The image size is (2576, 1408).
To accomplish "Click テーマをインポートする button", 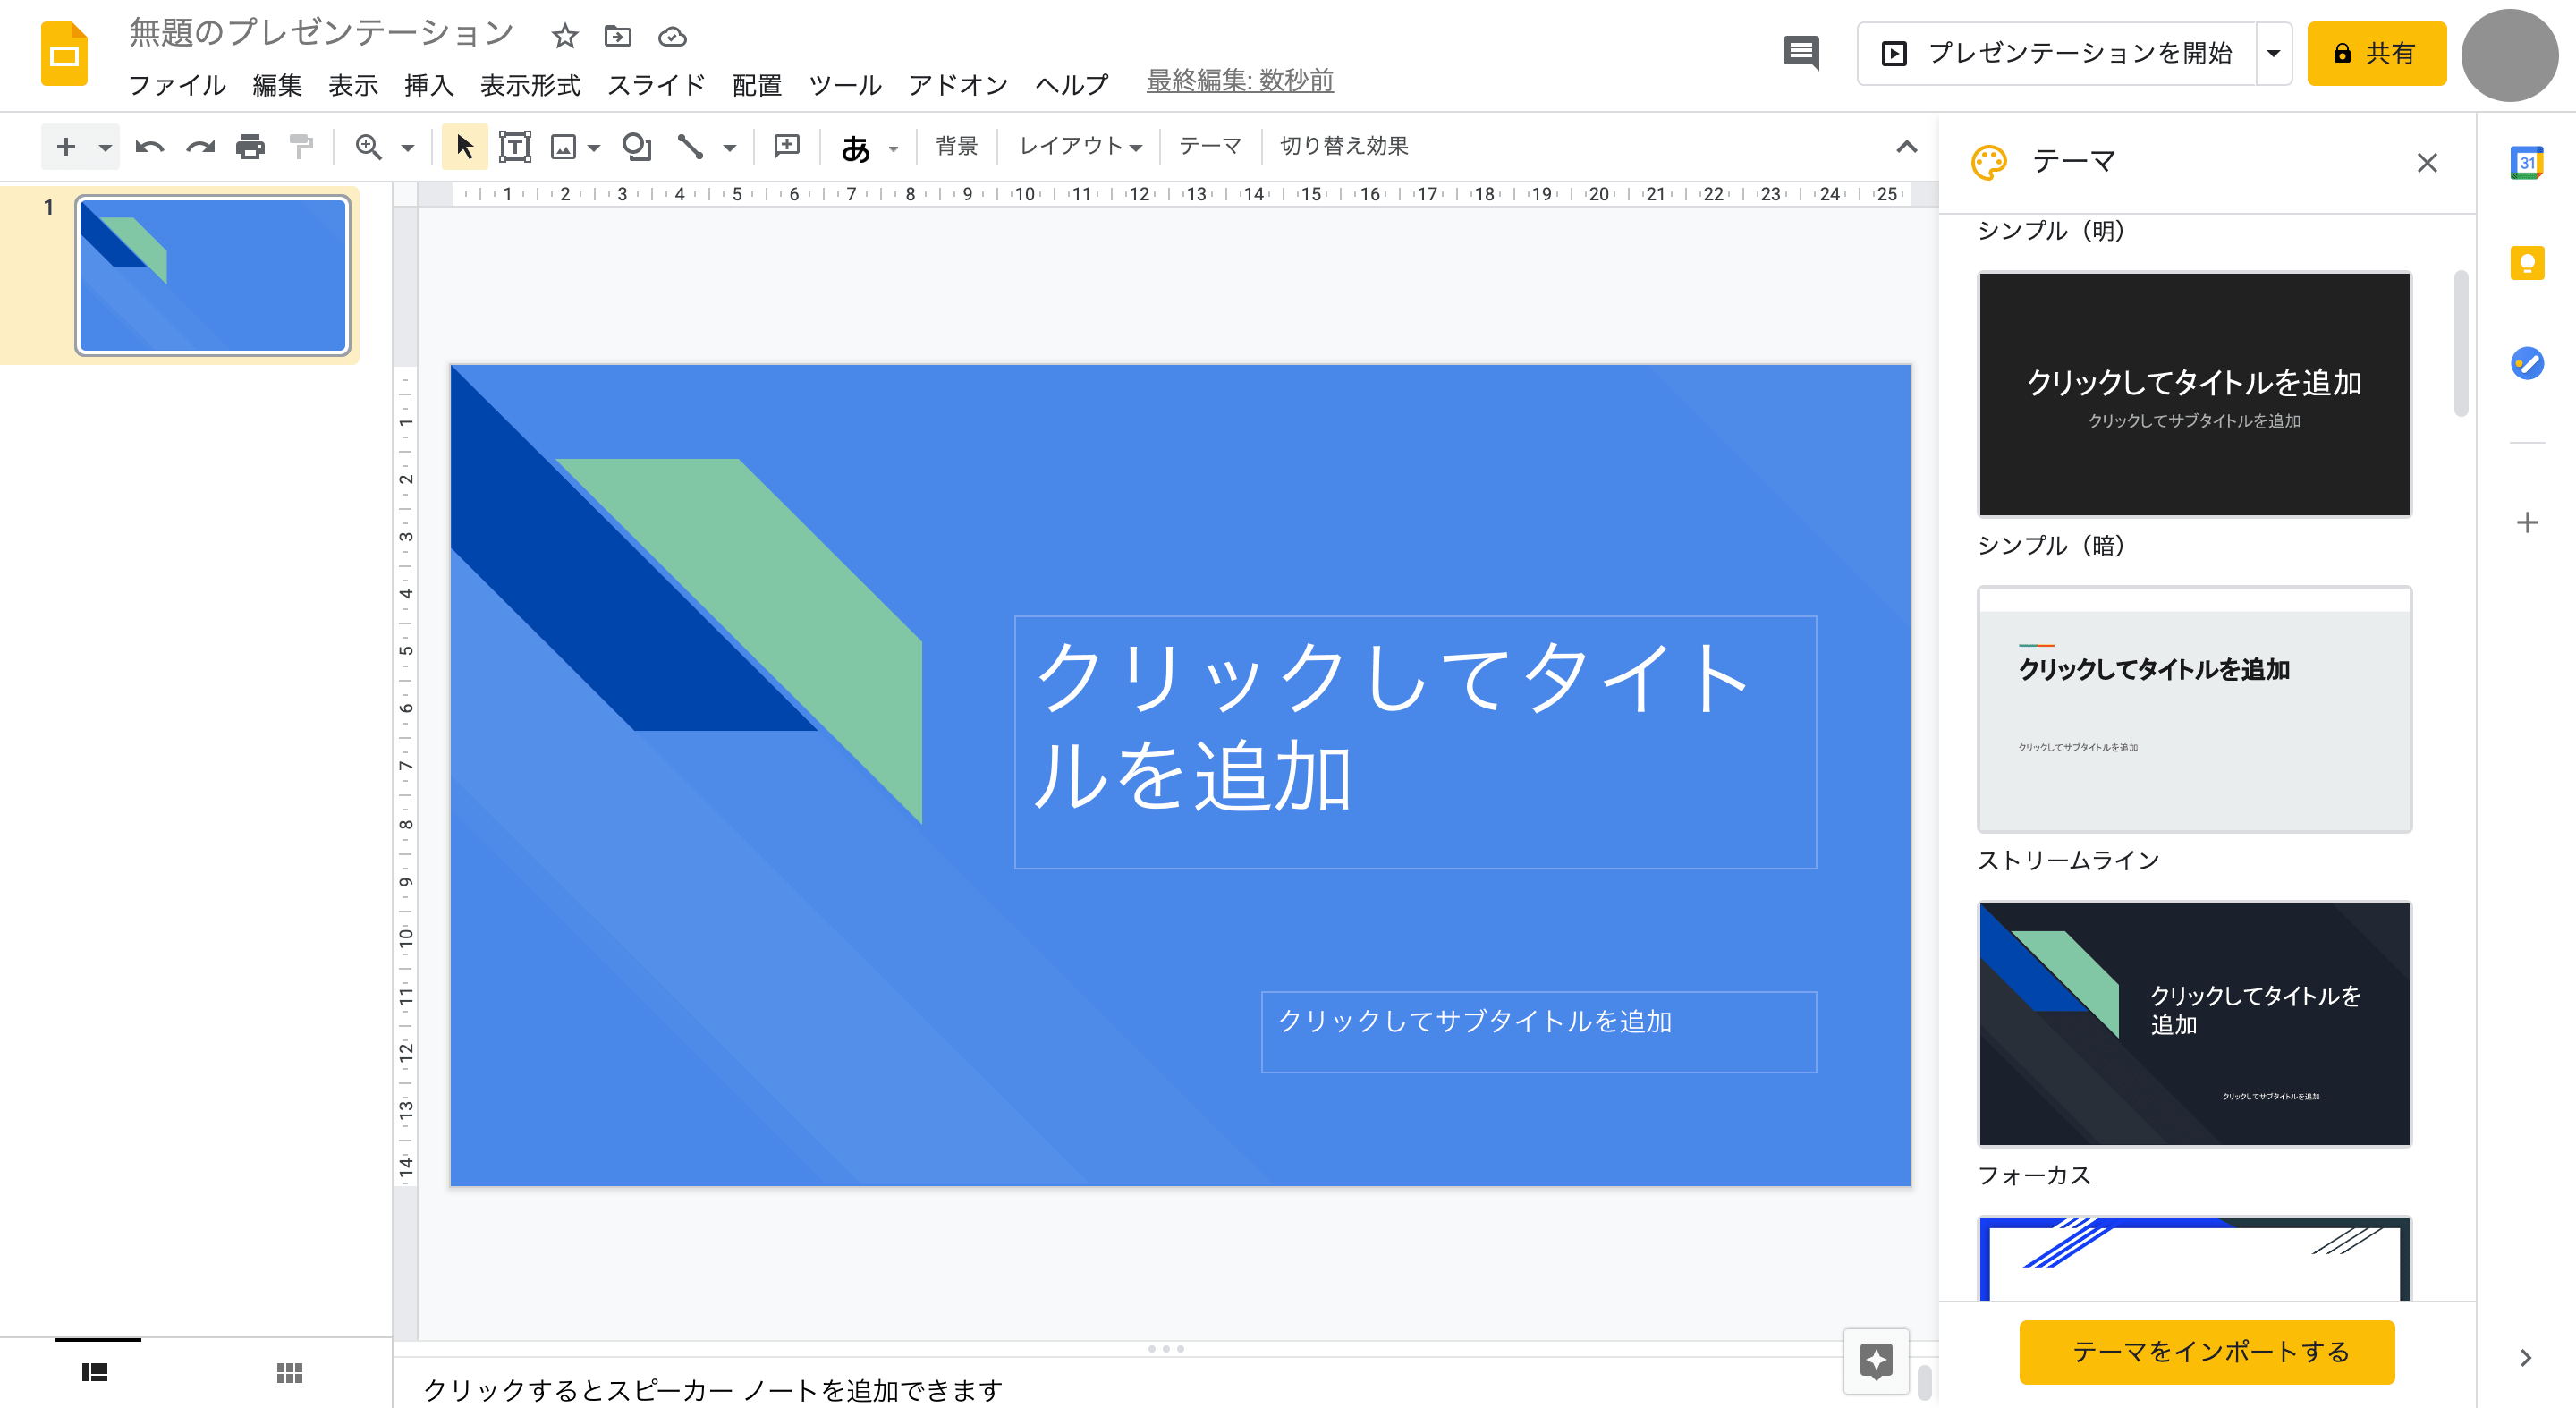I will [x=2206, y=1352].
